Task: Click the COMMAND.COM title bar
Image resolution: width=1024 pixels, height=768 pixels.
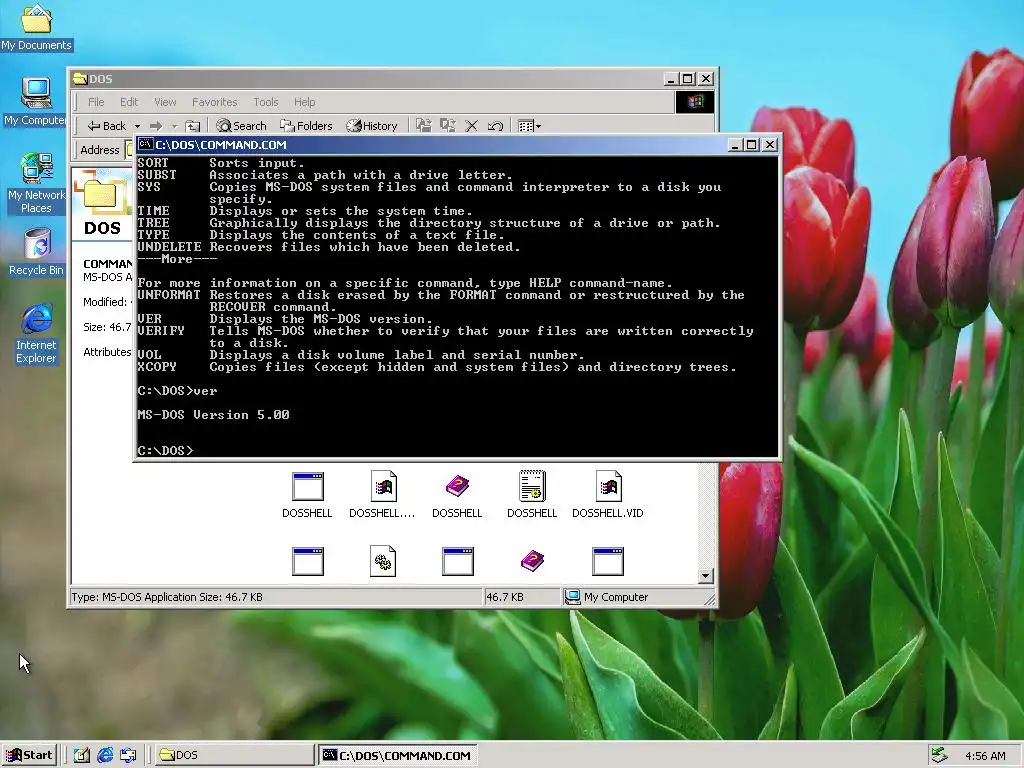Action: (x=457, y=145)
